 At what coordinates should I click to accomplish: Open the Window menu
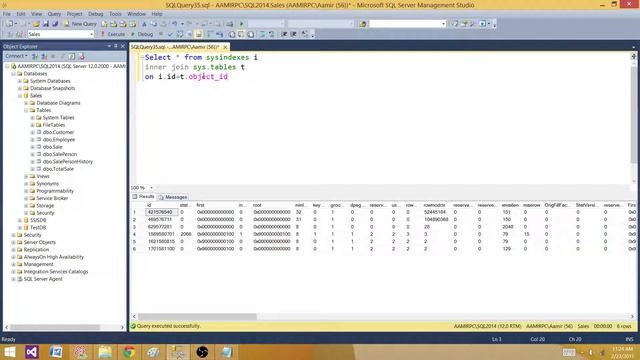(136, 14)
